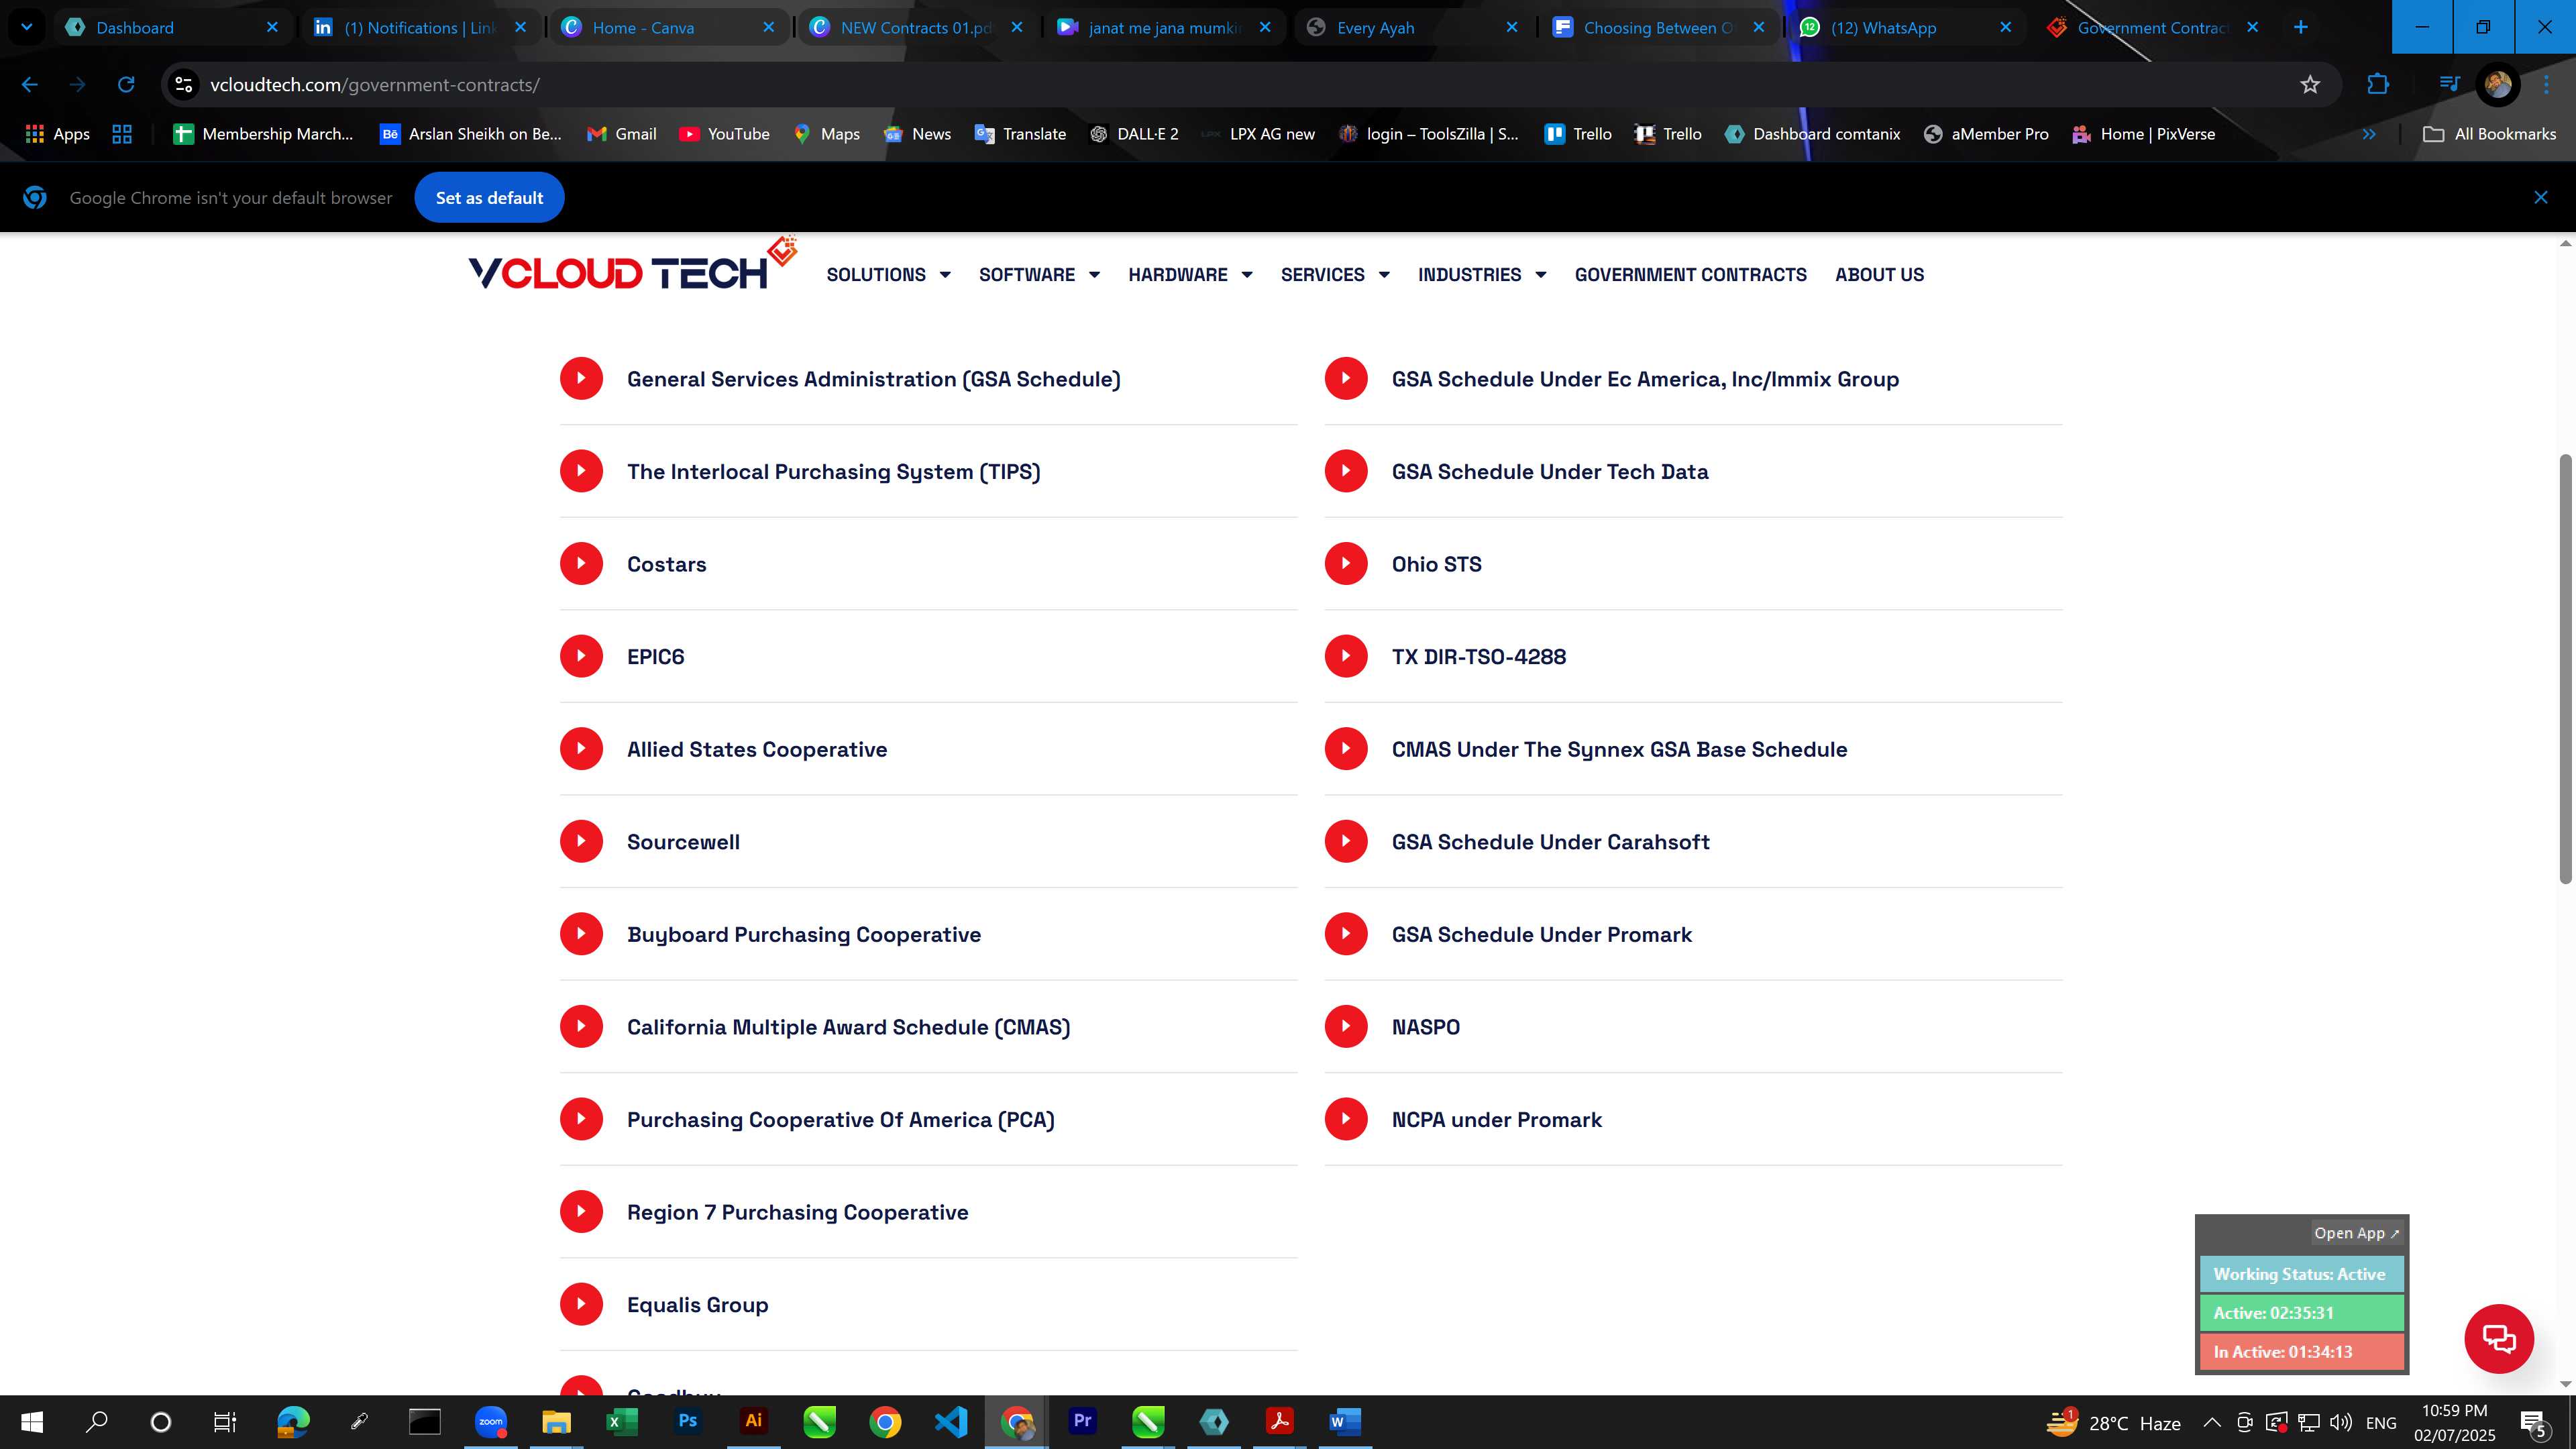Open The Interlocal Purchasing System (TIPS) link
The height and width of the screenshot is (1449, 2576).
click(x=833, y=472)
